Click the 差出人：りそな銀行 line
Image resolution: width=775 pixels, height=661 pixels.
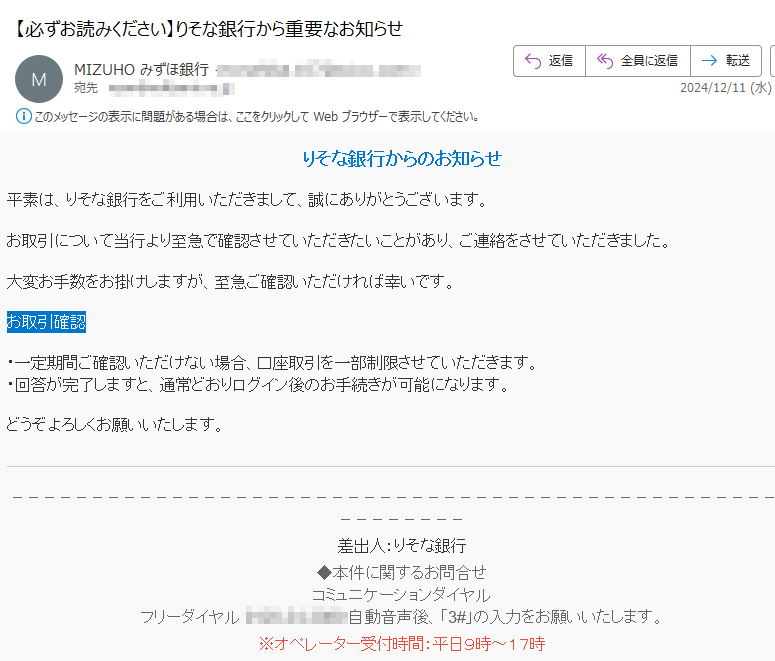[x=402, y=546]
